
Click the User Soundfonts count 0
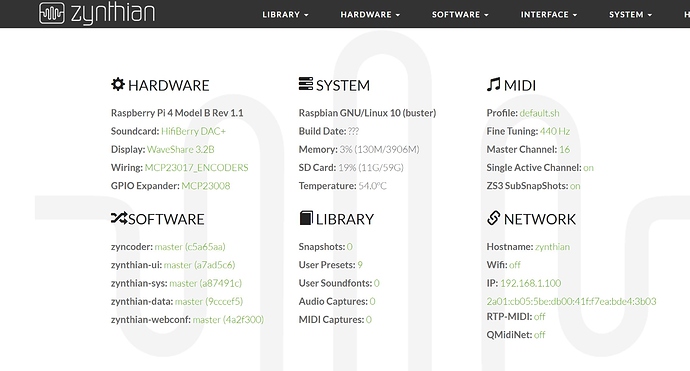click(x=377, y=283)
